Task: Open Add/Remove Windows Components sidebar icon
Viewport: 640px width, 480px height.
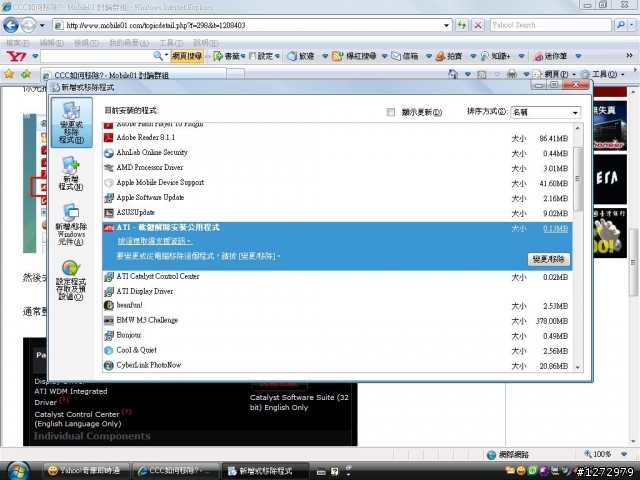Action: coord(71,224)
